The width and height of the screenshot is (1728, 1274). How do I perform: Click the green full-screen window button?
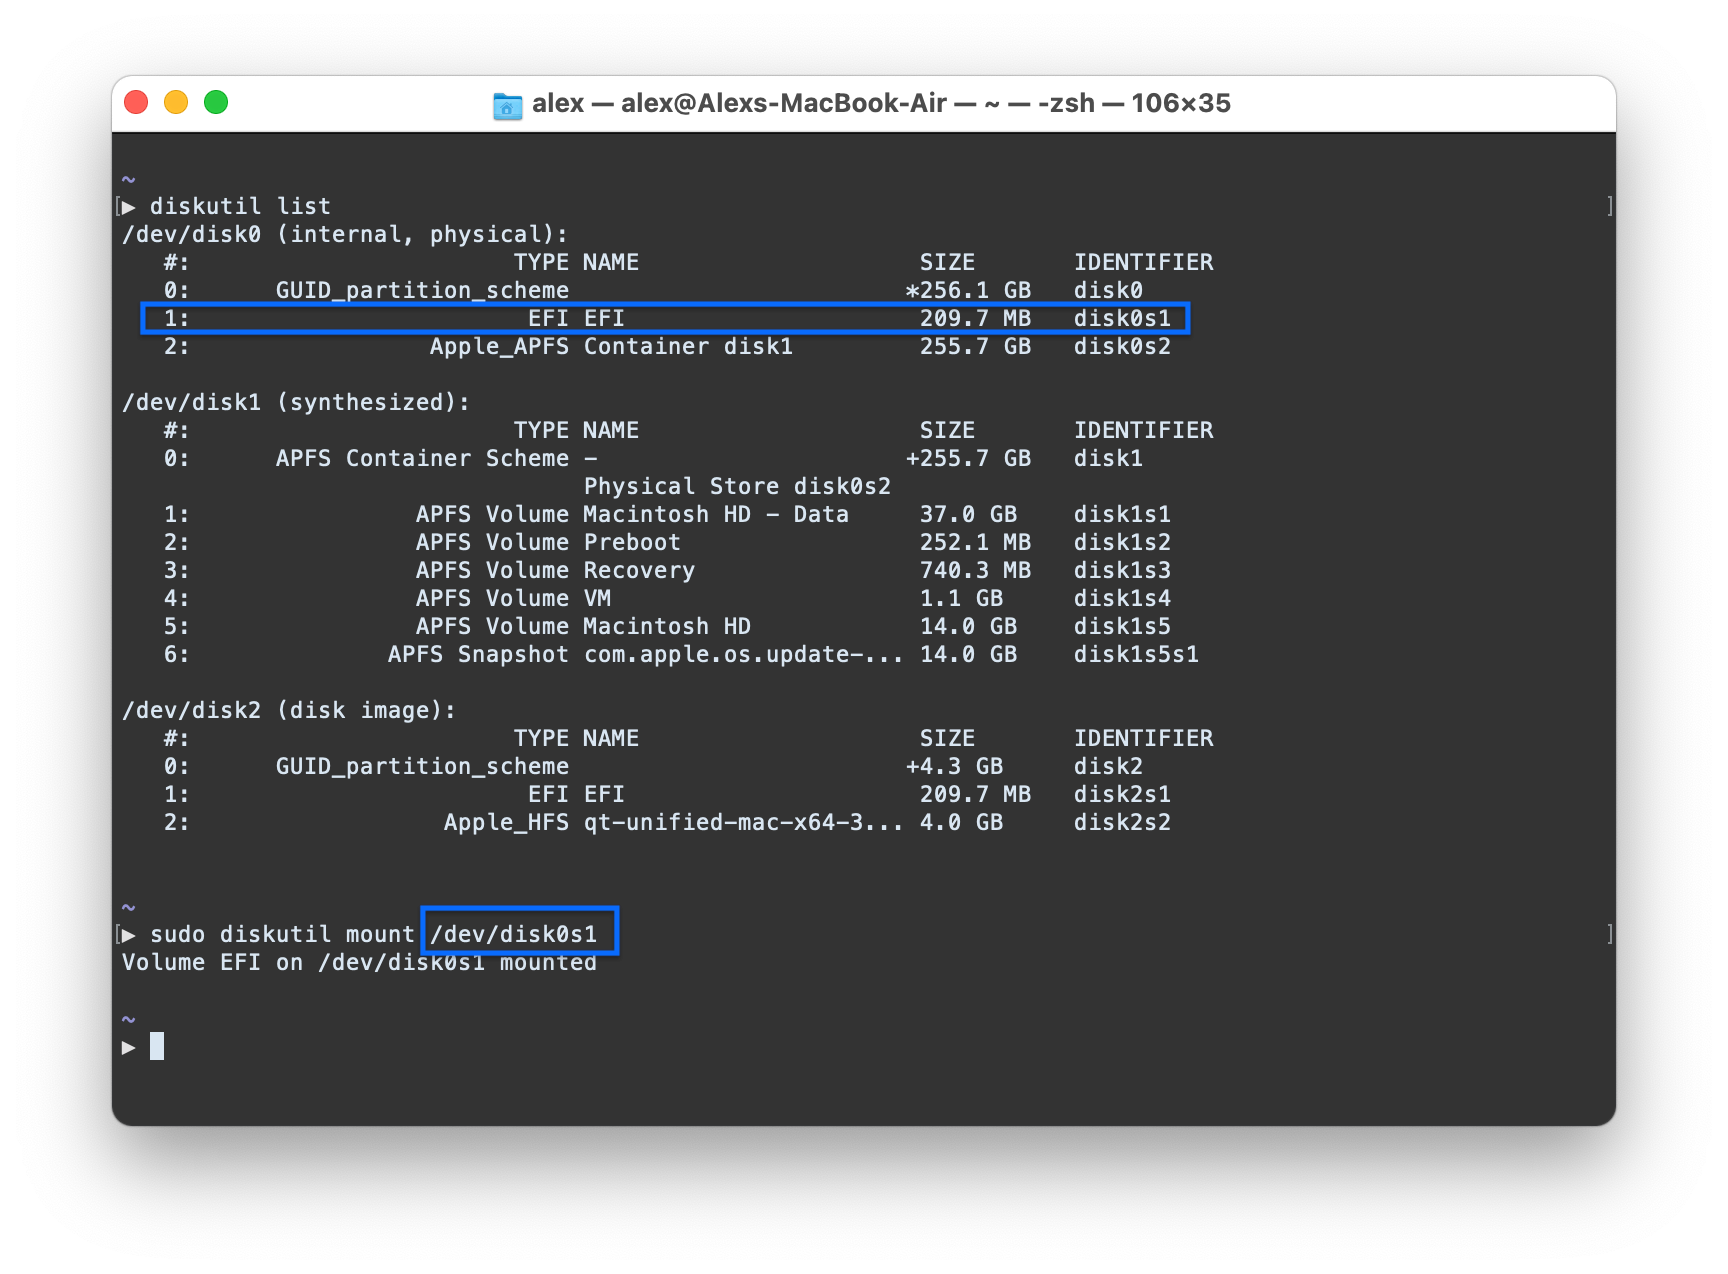tap(216, 102)
